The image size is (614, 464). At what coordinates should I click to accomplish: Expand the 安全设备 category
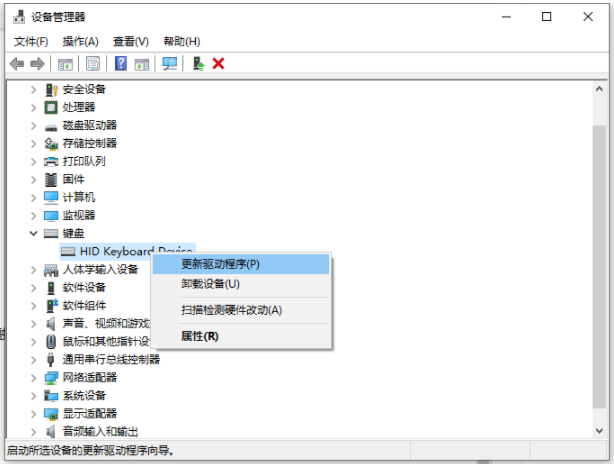pos(35,89)
